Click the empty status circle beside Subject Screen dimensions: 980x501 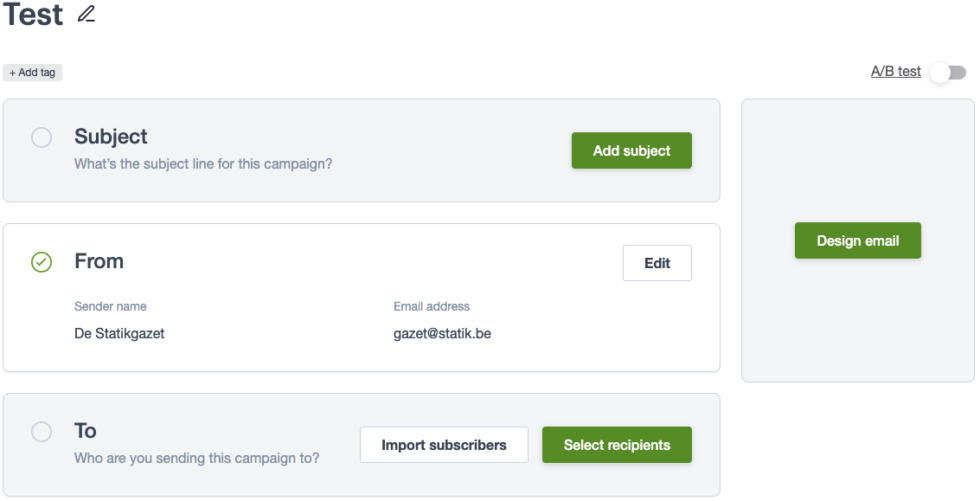pos(41,137)
